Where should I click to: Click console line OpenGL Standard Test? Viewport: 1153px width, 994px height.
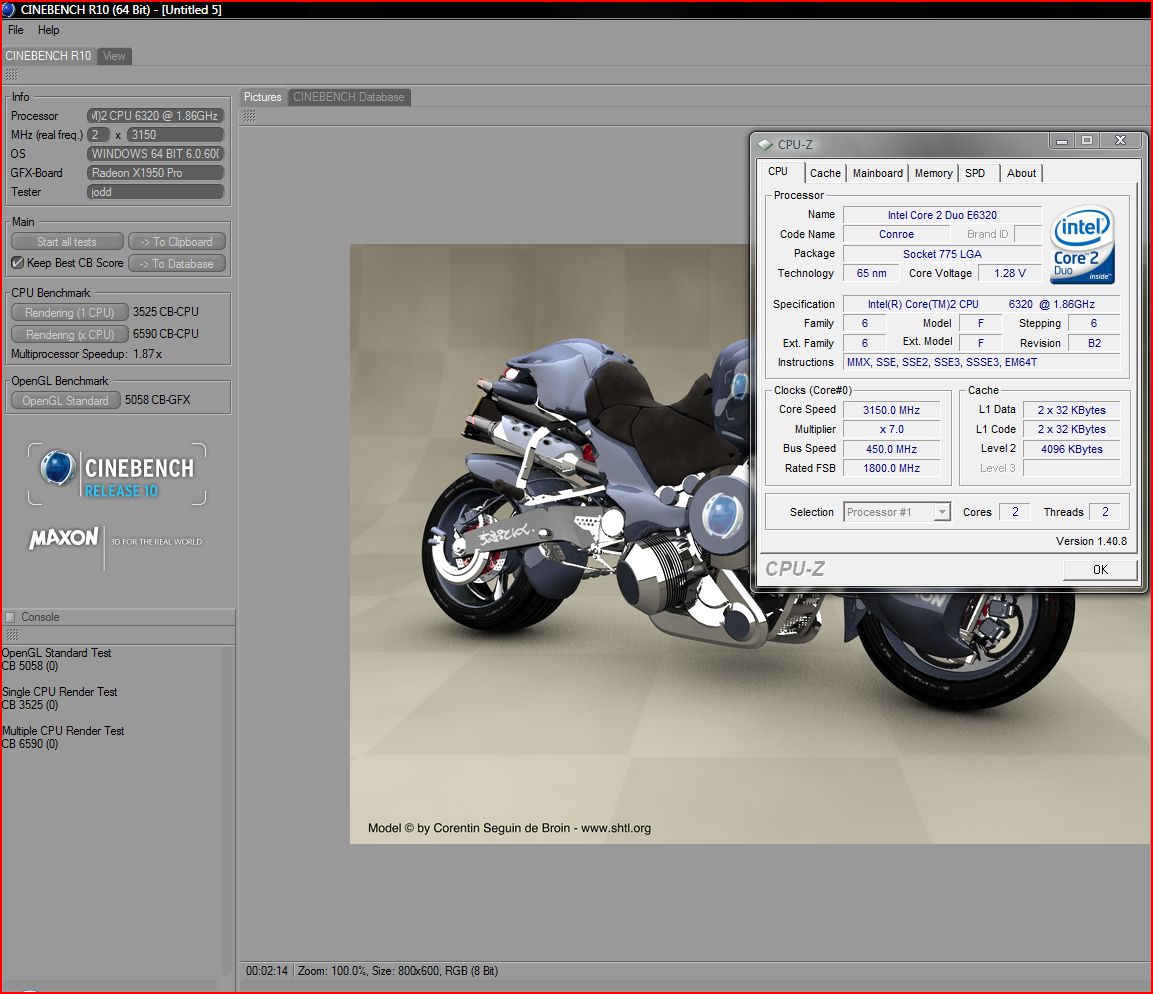pos(57,653)
